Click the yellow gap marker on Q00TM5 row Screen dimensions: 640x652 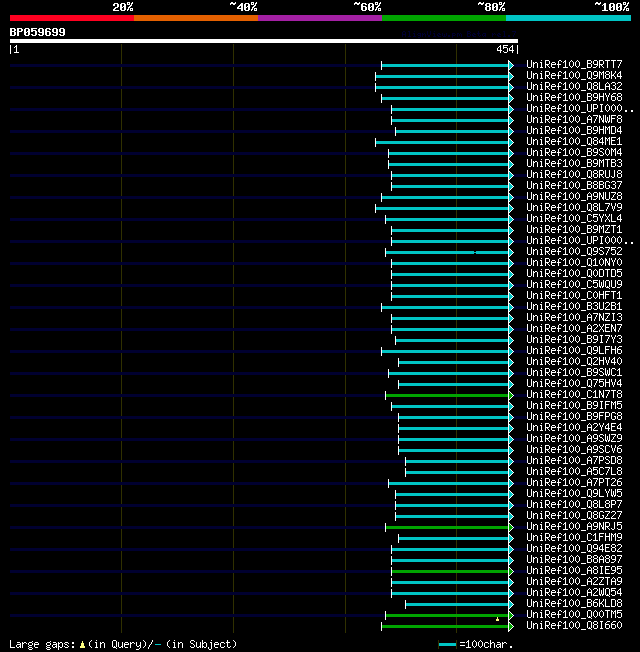pyautogui.click(x=497, y=619)
